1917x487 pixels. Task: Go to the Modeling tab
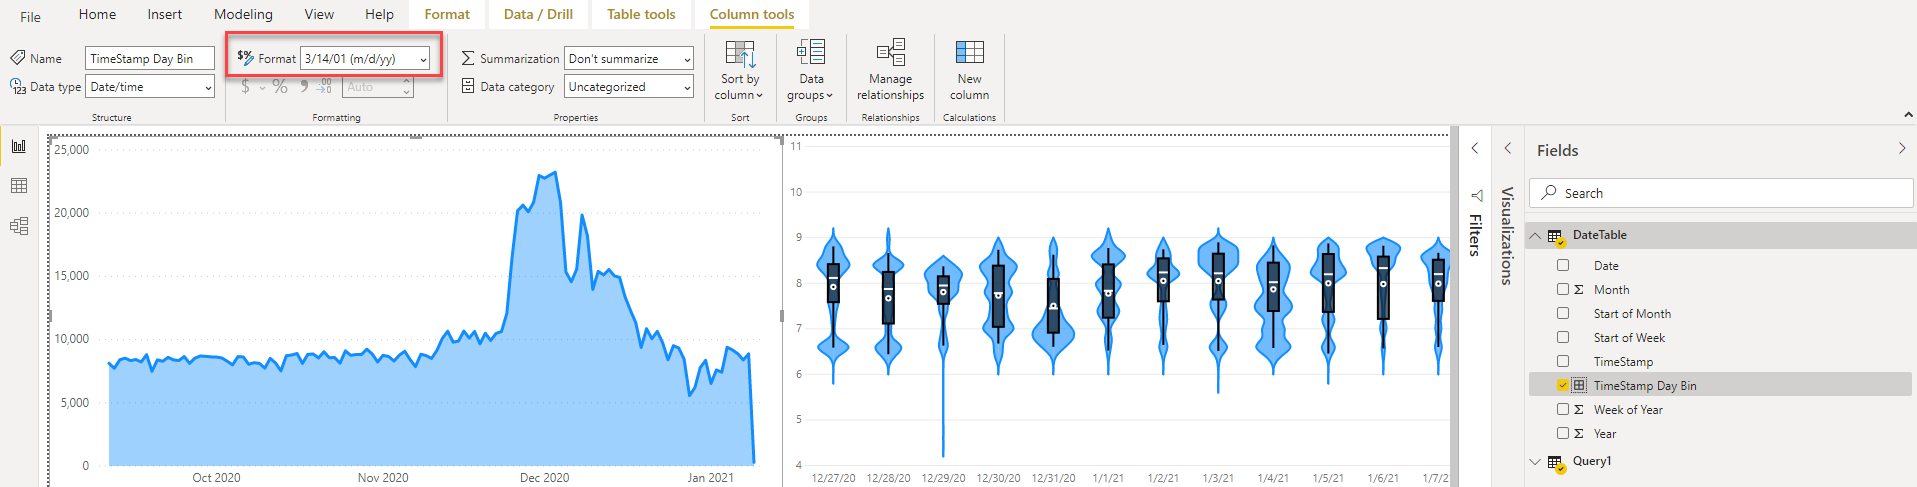243,14
